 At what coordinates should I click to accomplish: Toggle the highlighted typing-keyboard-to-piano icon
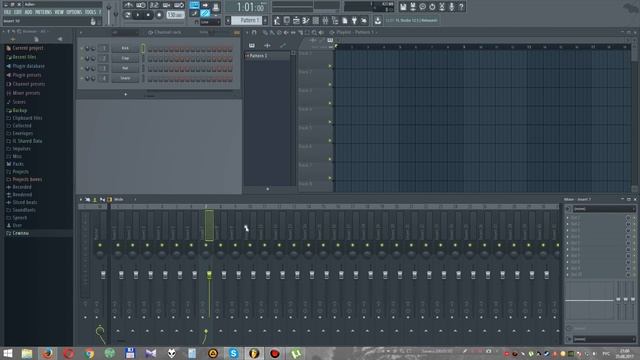click(x=194, y=5)
